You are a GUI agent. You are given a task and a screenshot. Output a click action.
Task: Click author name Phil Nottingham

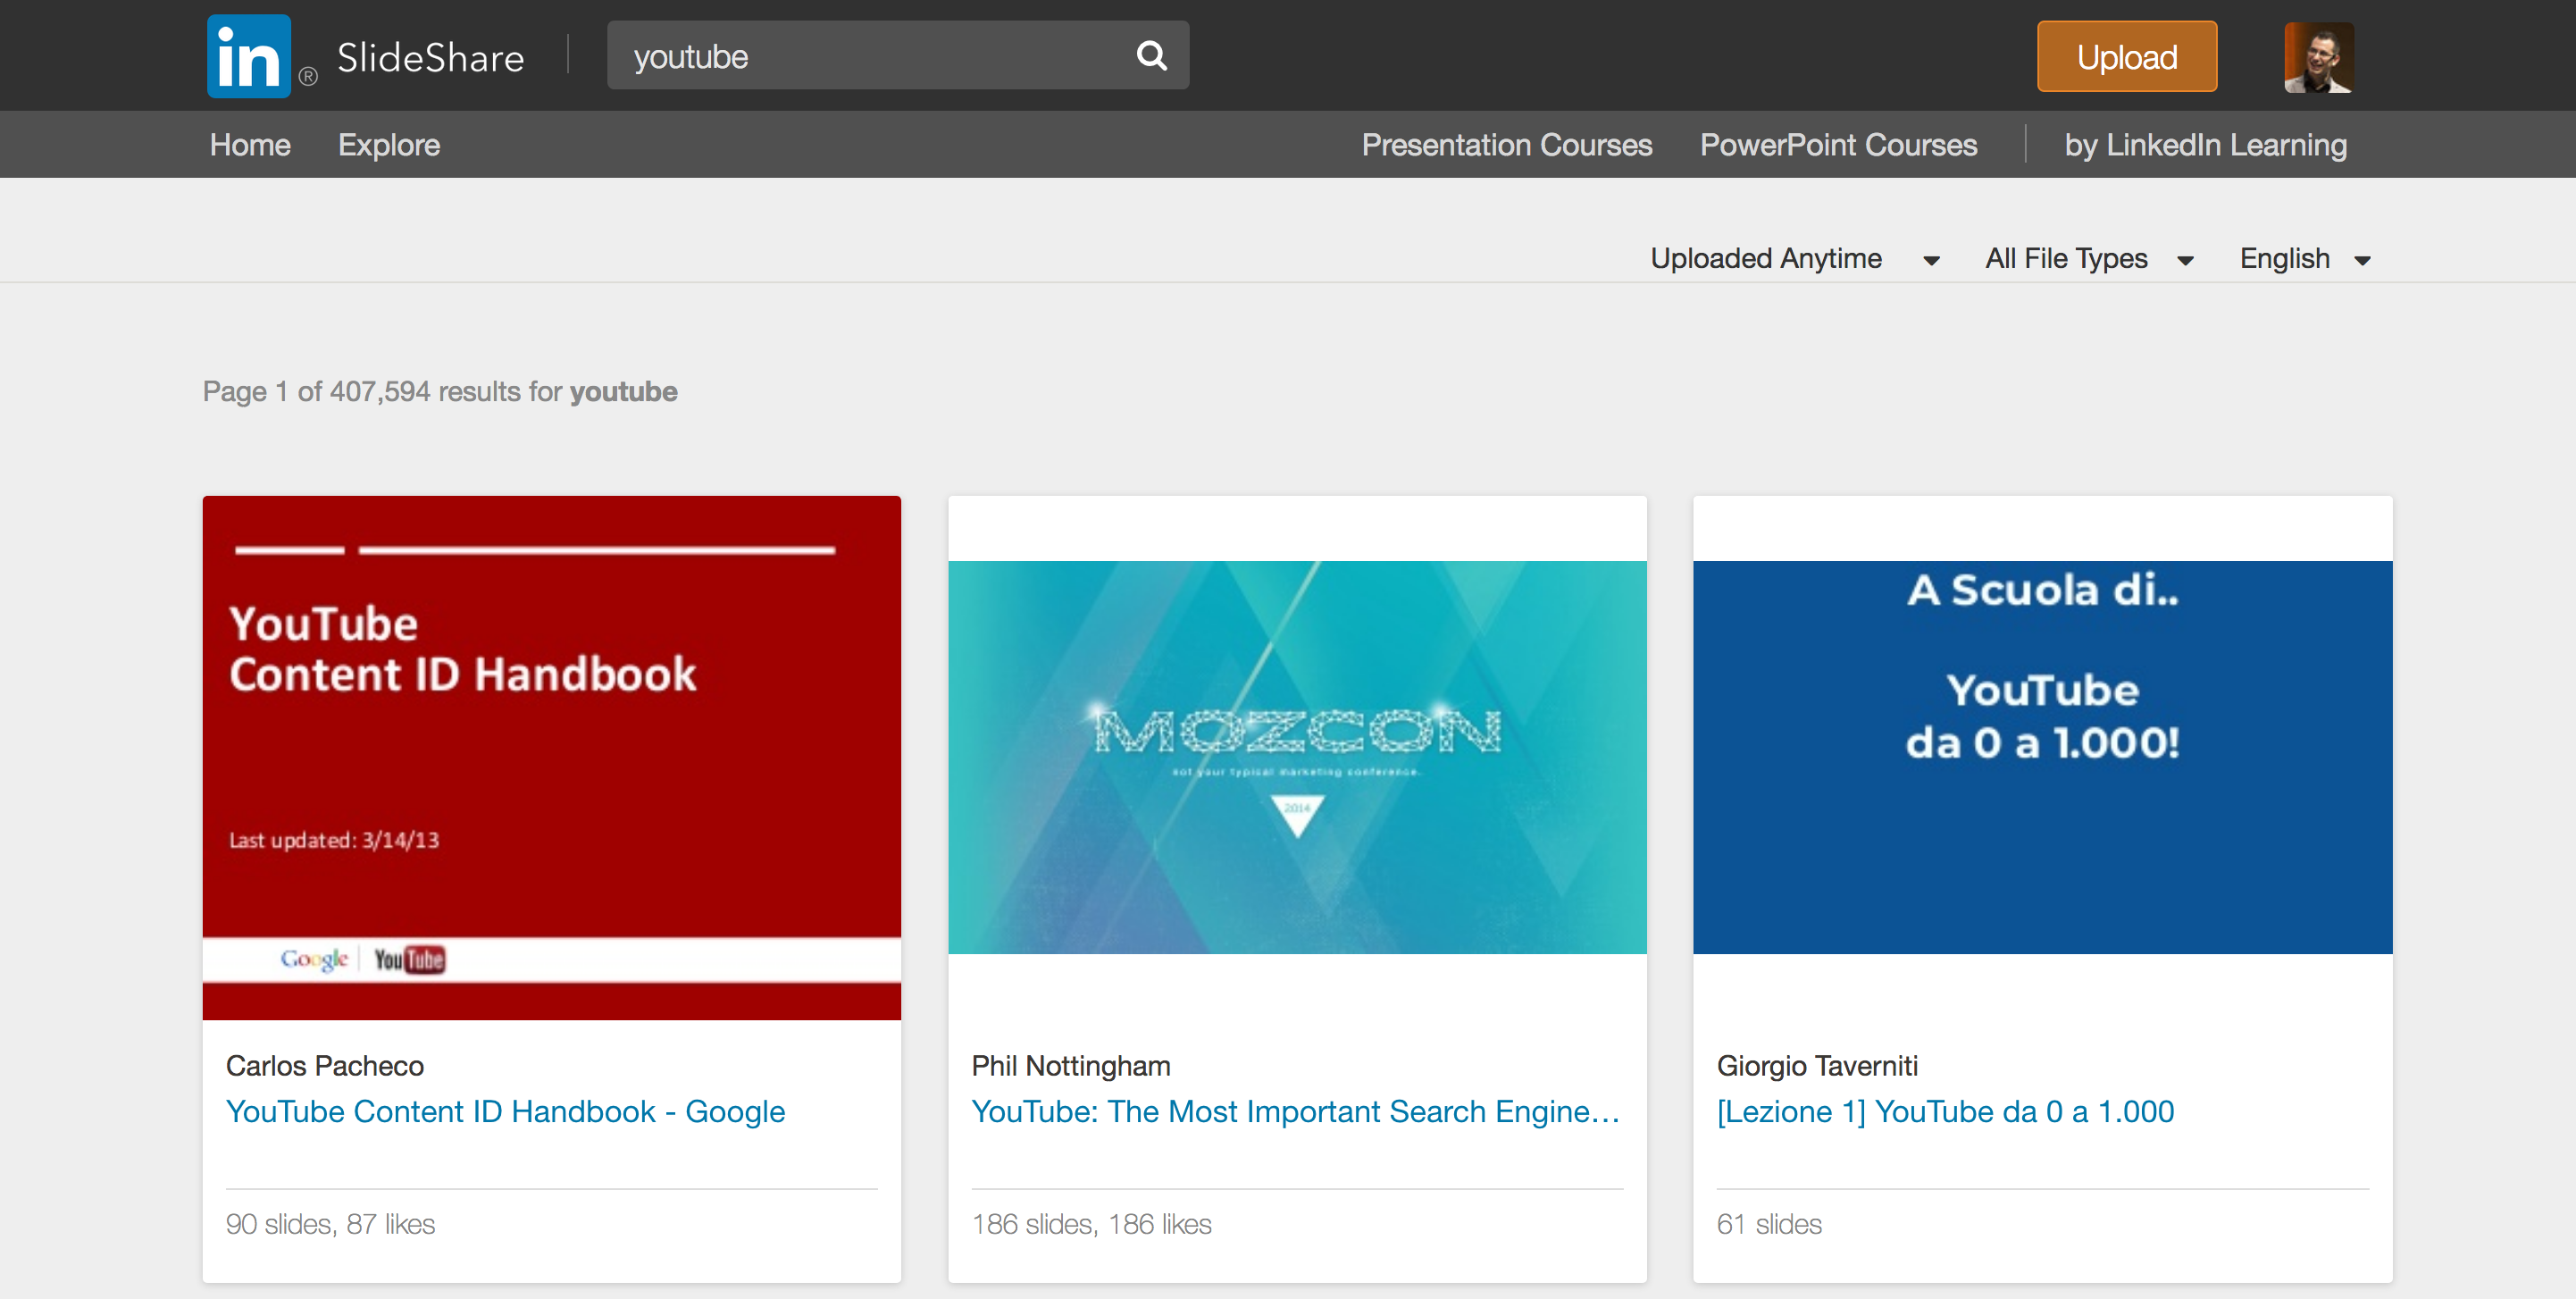click(1070, 1066)
